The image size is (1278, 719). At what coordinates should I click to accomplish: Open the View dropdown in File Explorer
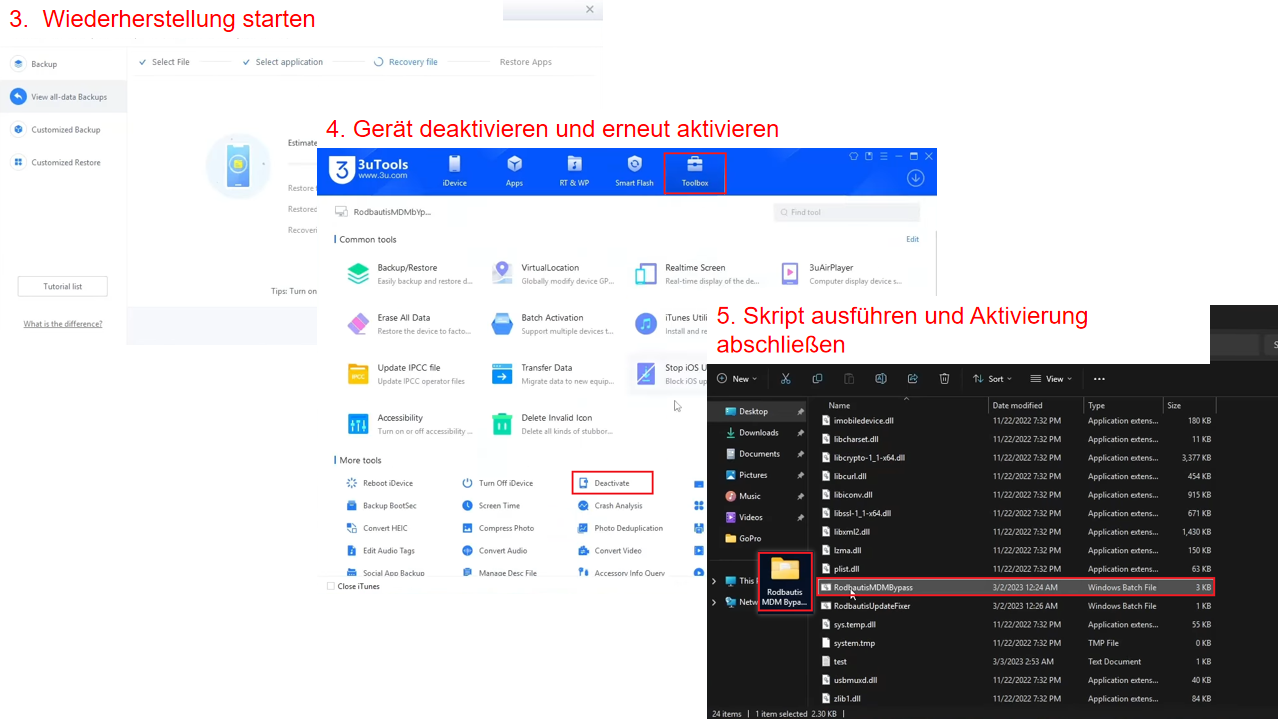point(1051,378)
